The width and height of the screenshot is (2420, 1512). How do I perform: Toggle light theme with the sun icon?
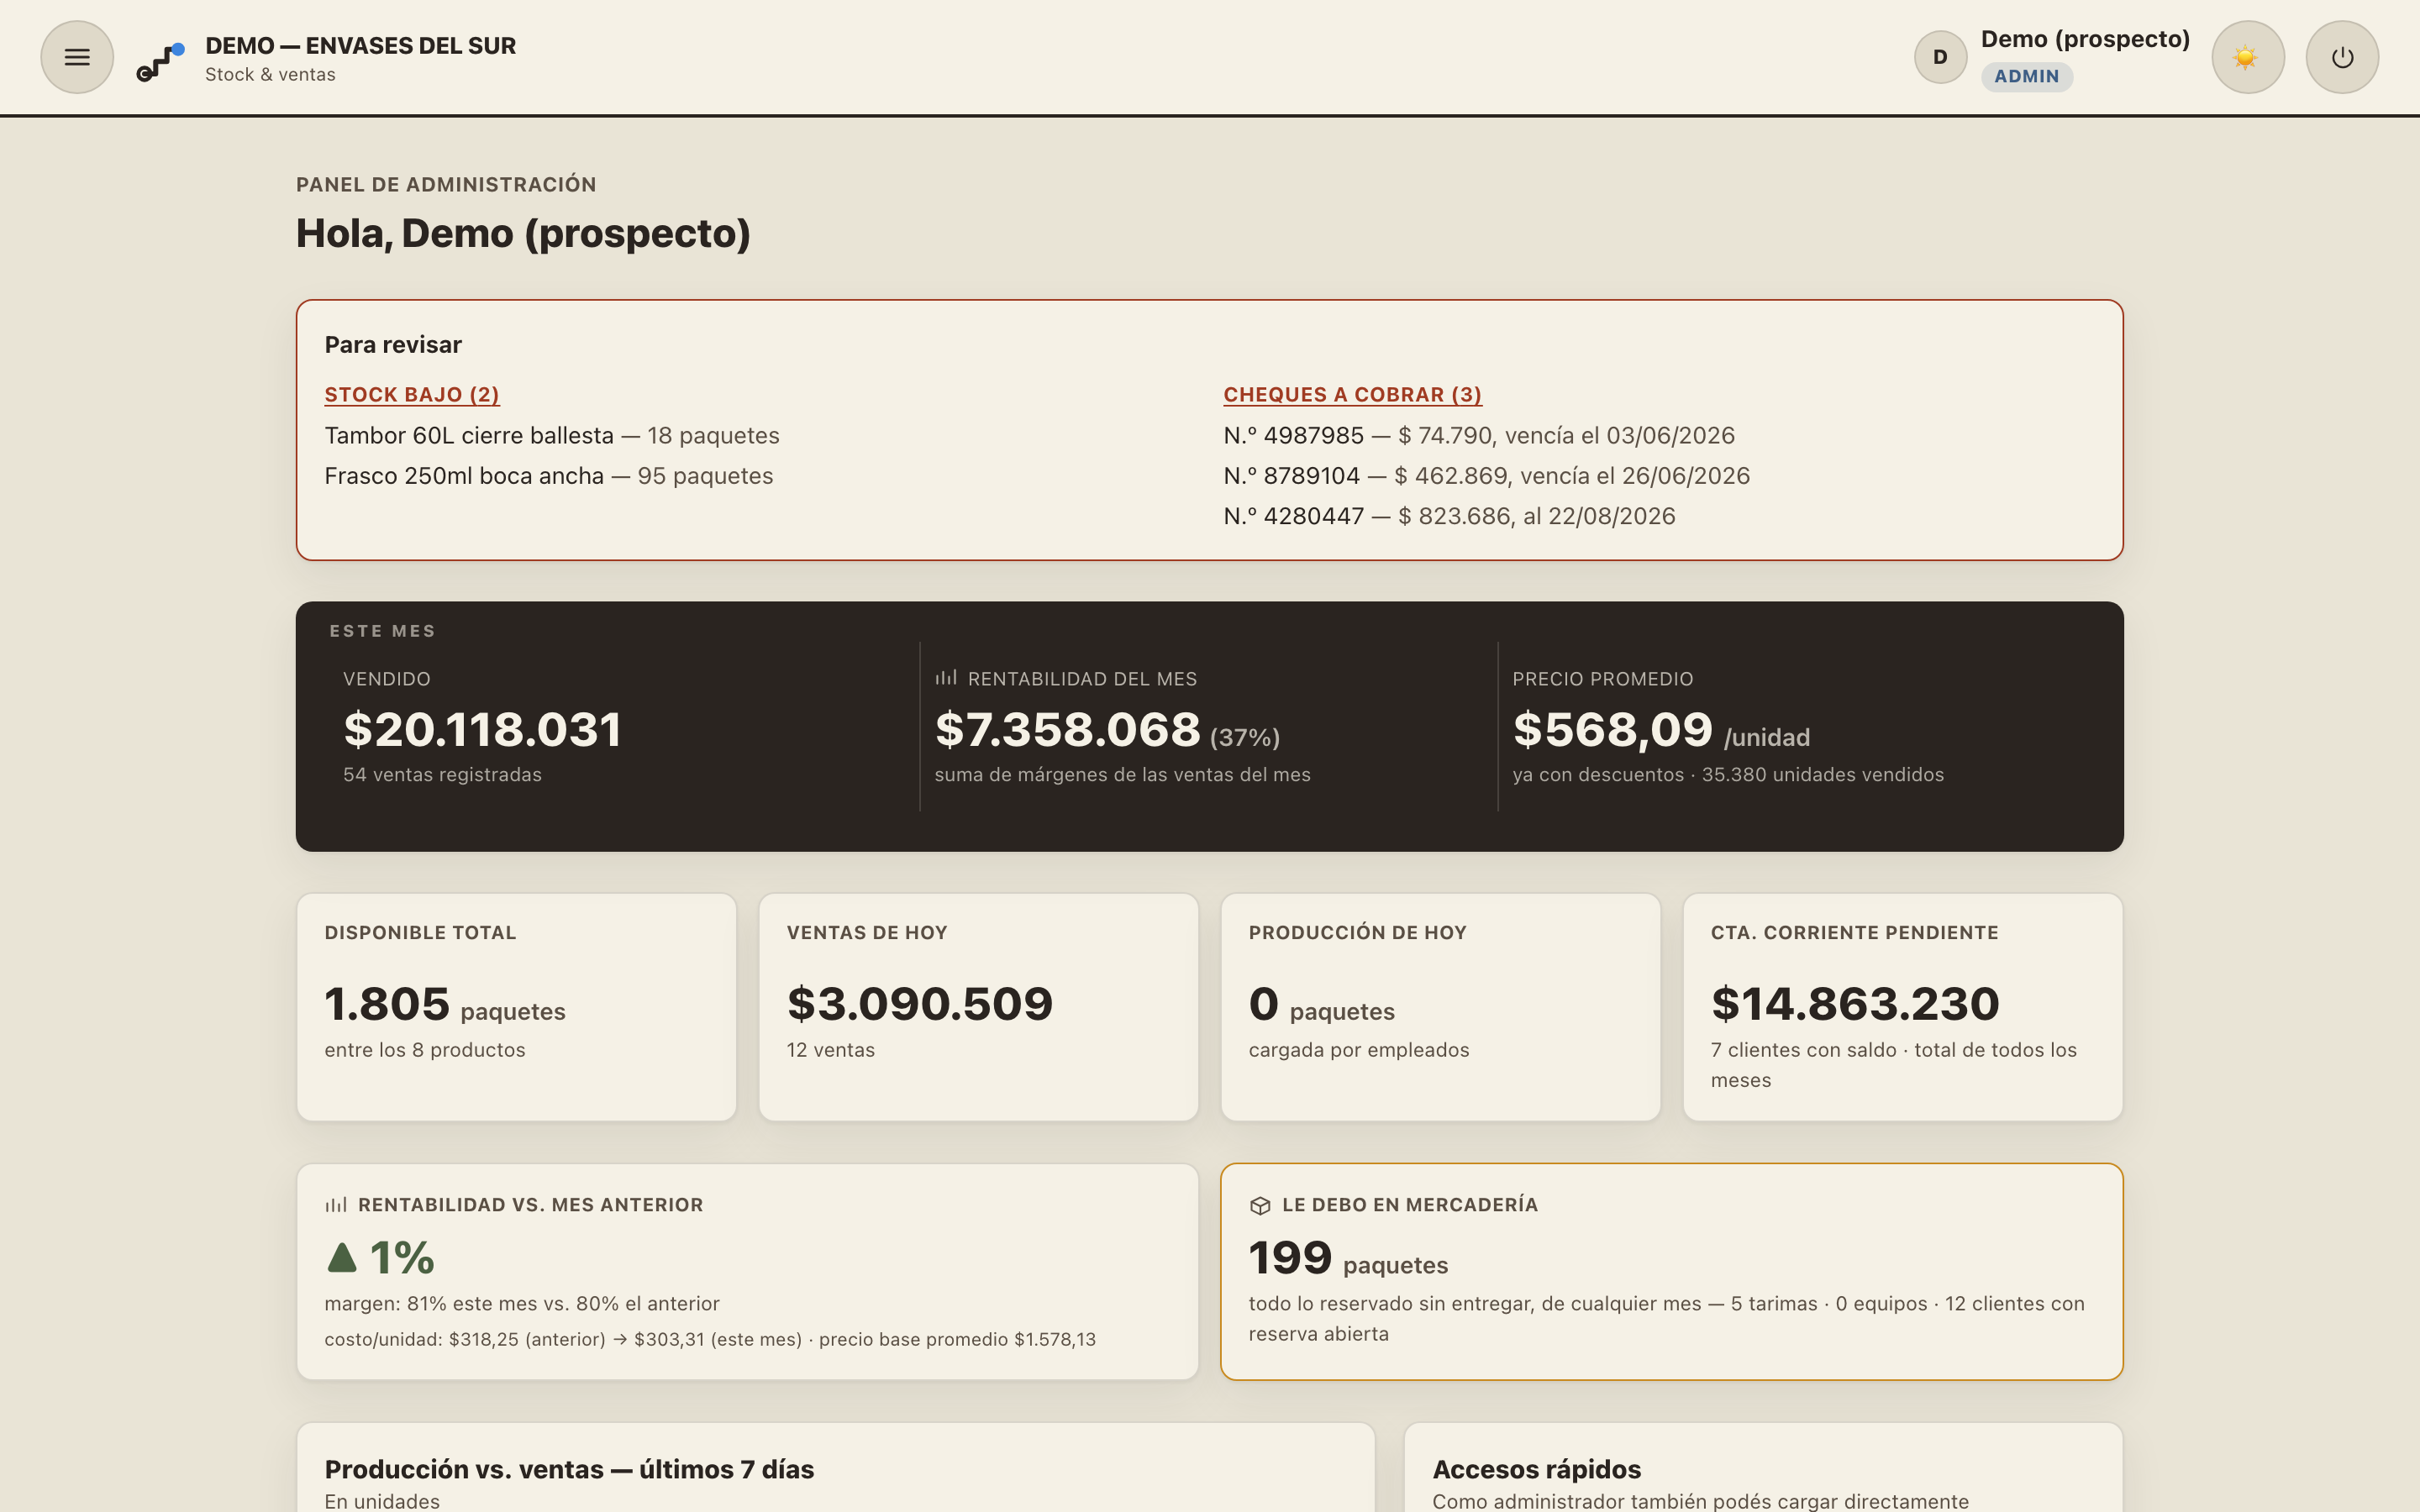click(2247, 57)
